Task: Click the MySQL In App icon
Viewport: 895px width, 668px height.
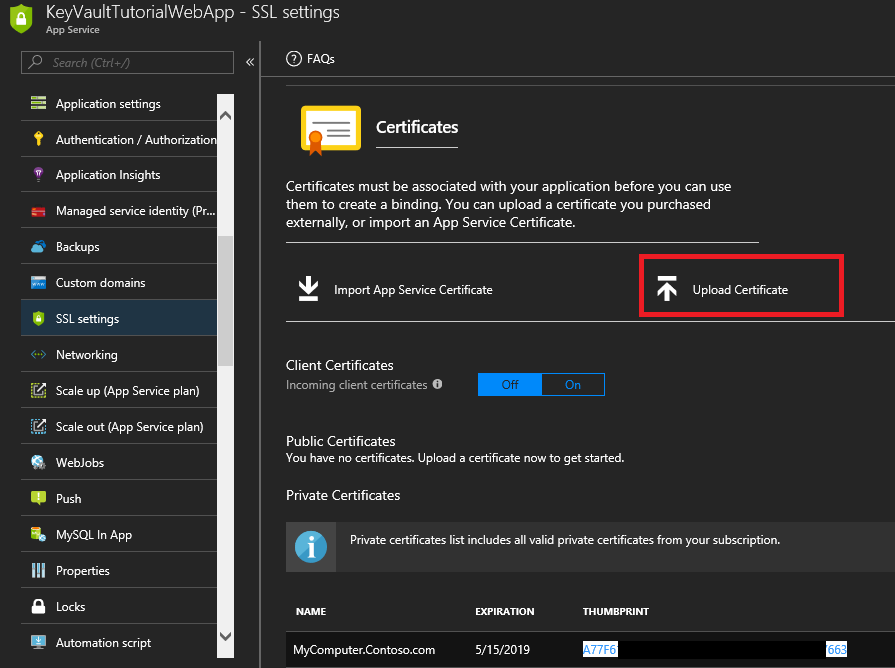Action: point(38,534)
